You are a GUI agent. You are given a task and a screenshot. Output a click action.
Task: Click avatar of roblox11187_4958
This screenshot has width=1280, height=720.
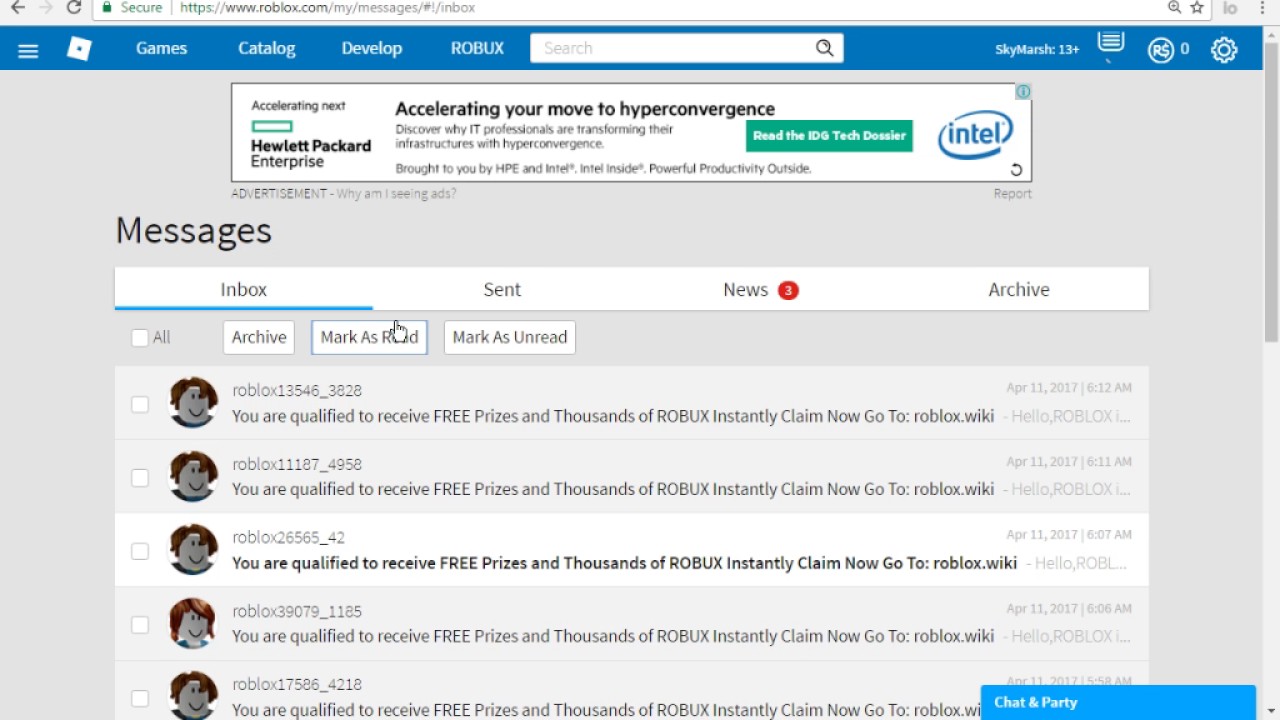tap(193, 476)
